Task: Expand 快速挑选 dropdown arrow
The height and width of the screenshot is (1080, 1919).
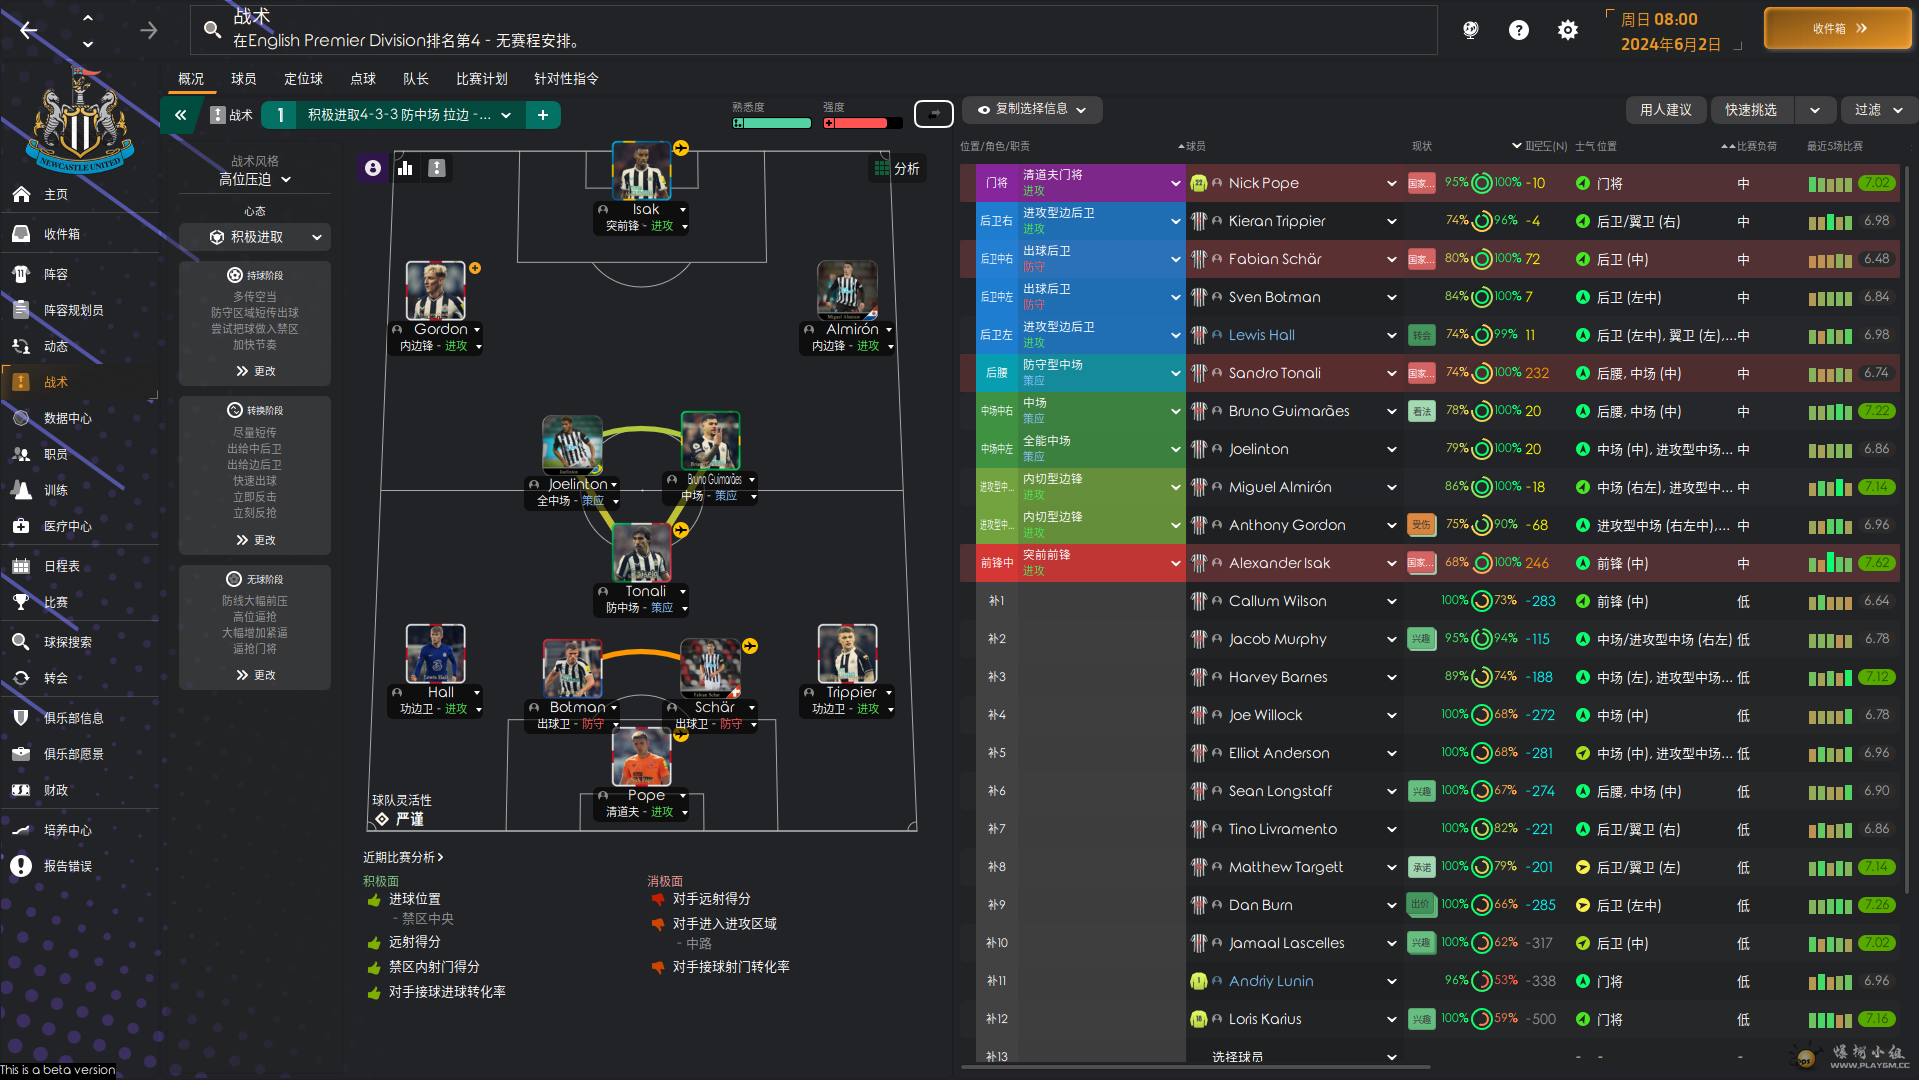Action: pyautogui.click(x=1815, y=110)
